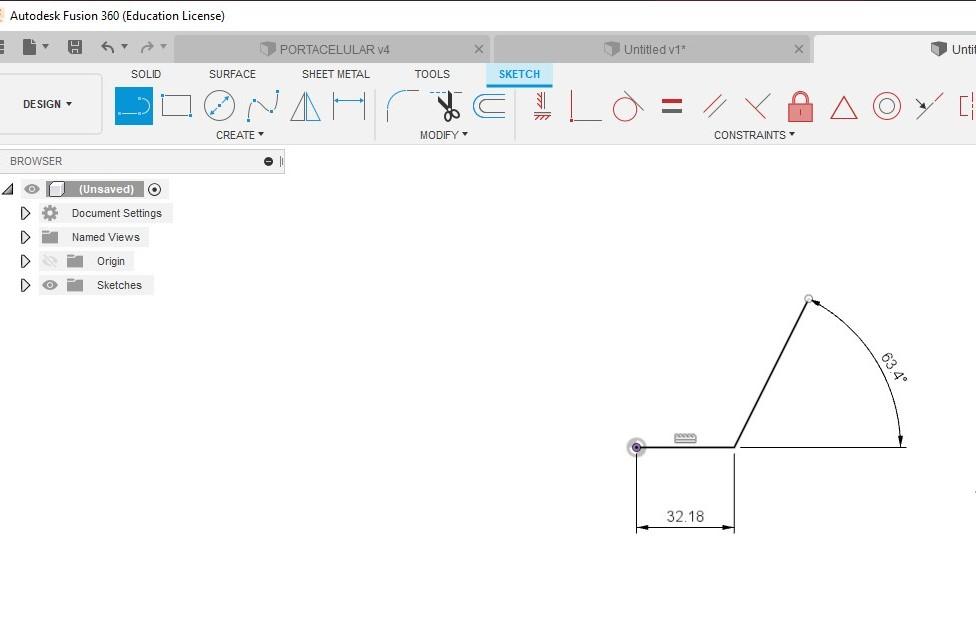Open the DESIGN workspace dropdown

(47, 104)
